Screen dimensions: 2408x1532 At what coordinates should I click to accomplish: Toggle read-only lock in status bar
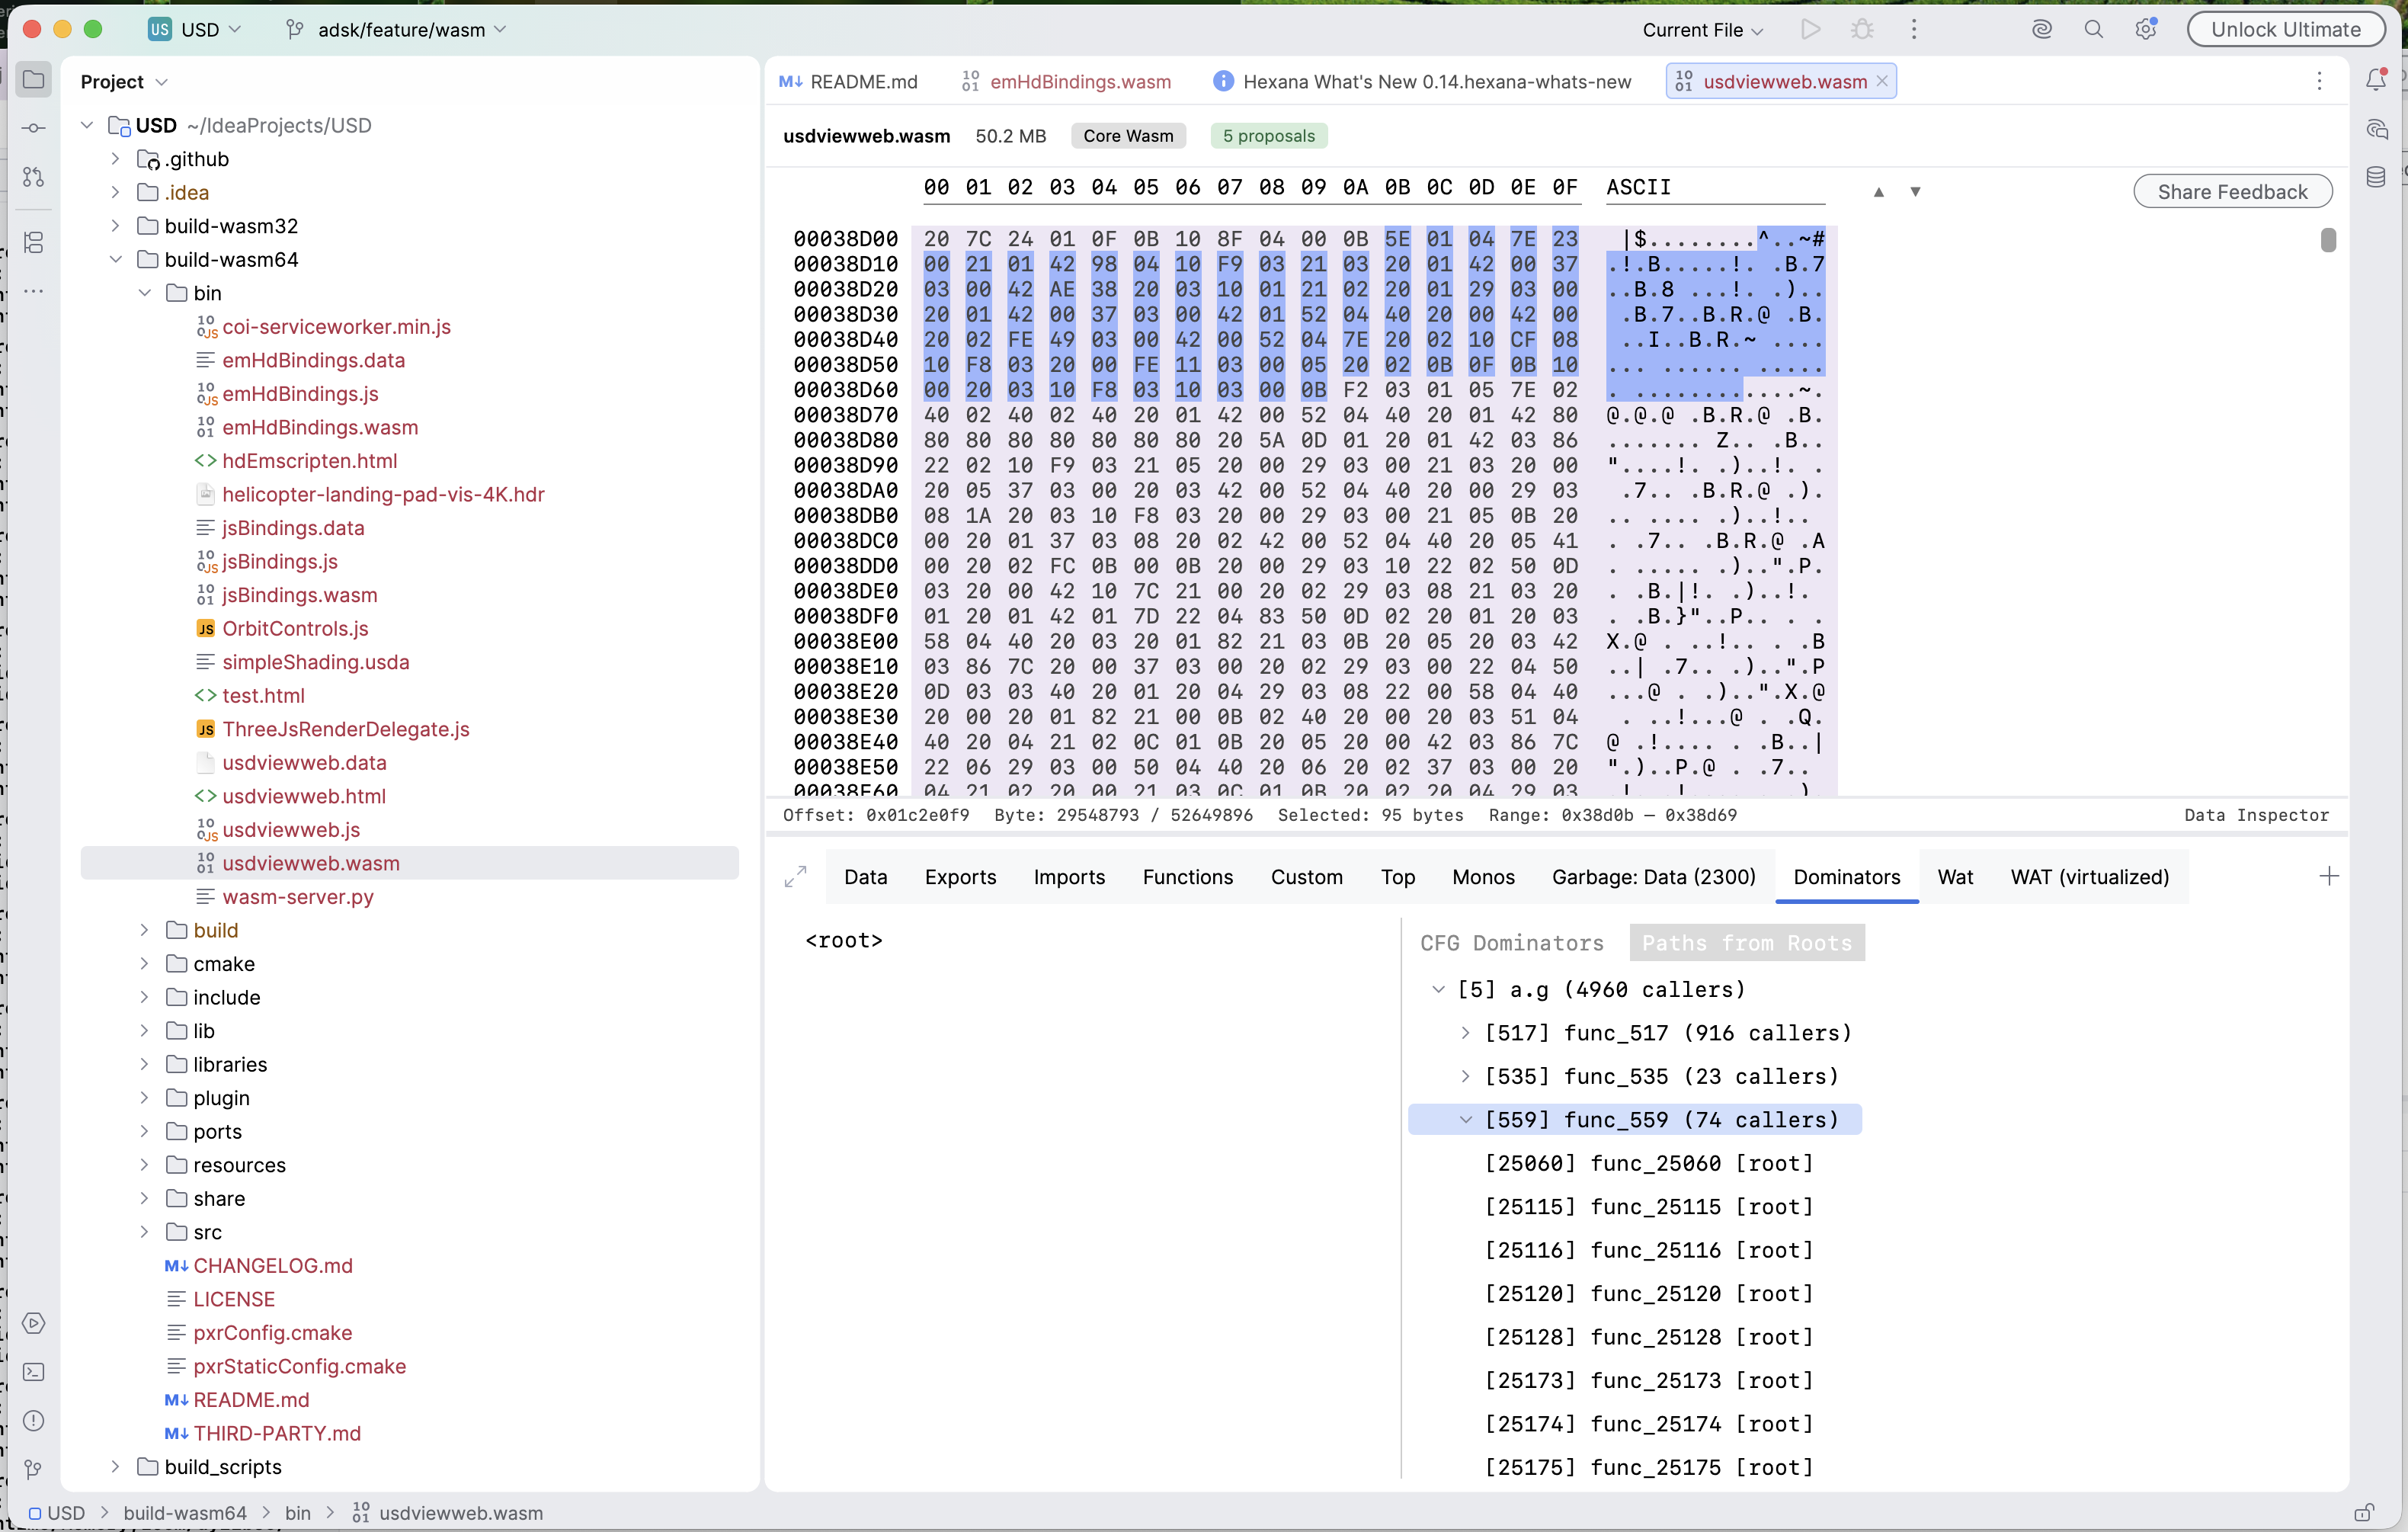coord(2365,1513)
